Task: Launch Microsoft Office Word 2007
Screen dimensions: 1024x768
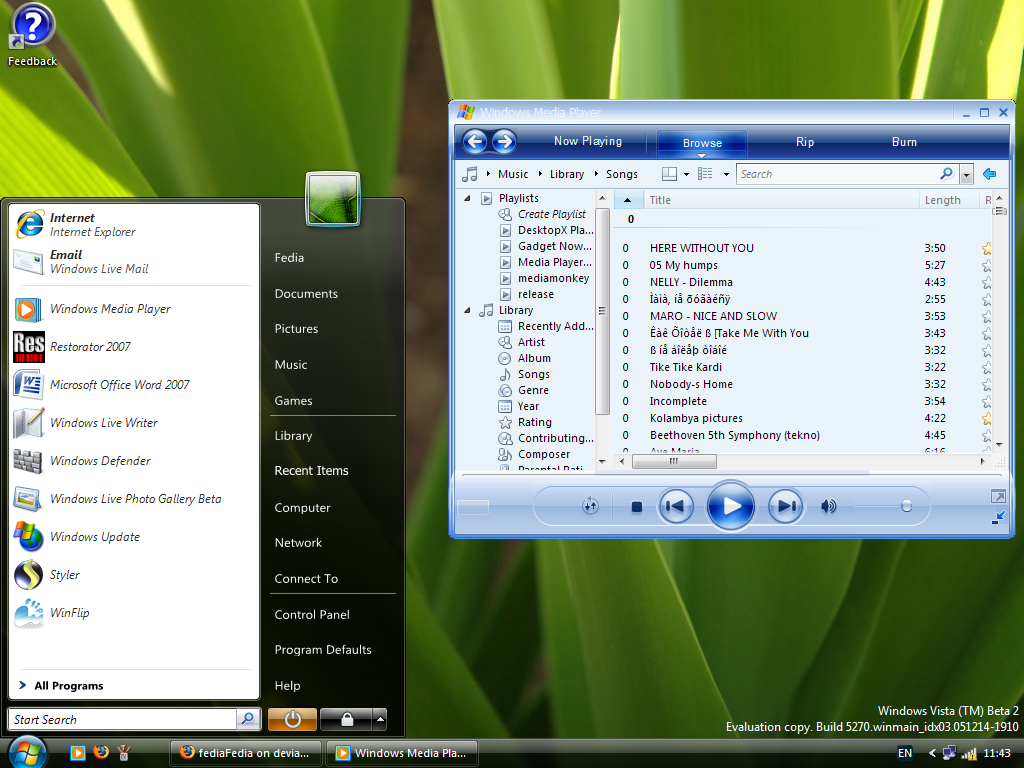Action: tap(134, 385)
